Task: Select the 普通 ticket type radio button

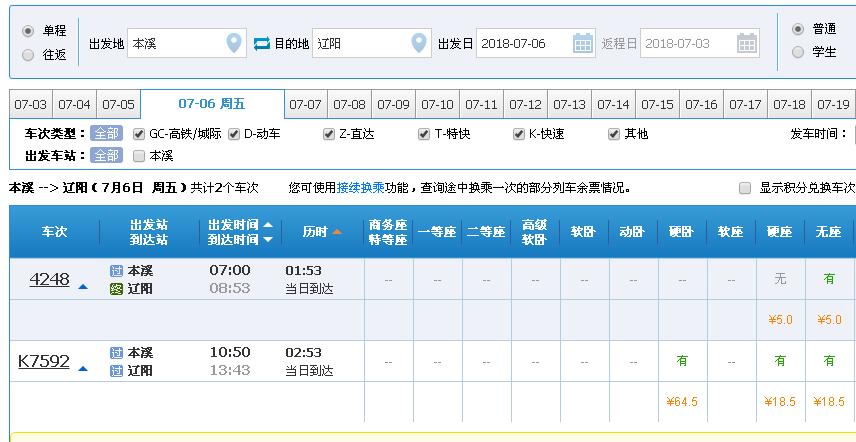Action: tap(798, 29)
